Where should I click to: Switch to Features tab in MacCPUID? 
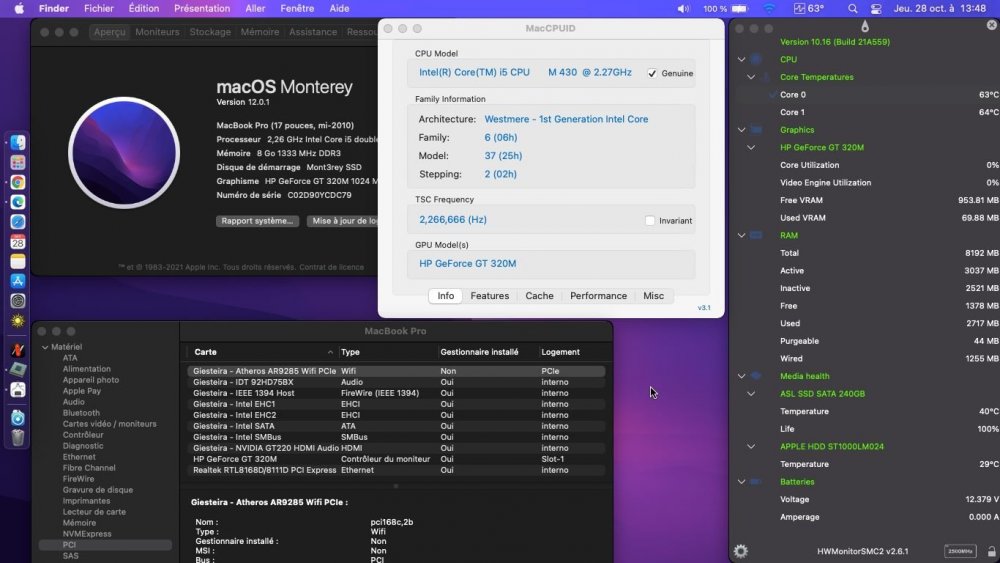[x=490, y=296]
